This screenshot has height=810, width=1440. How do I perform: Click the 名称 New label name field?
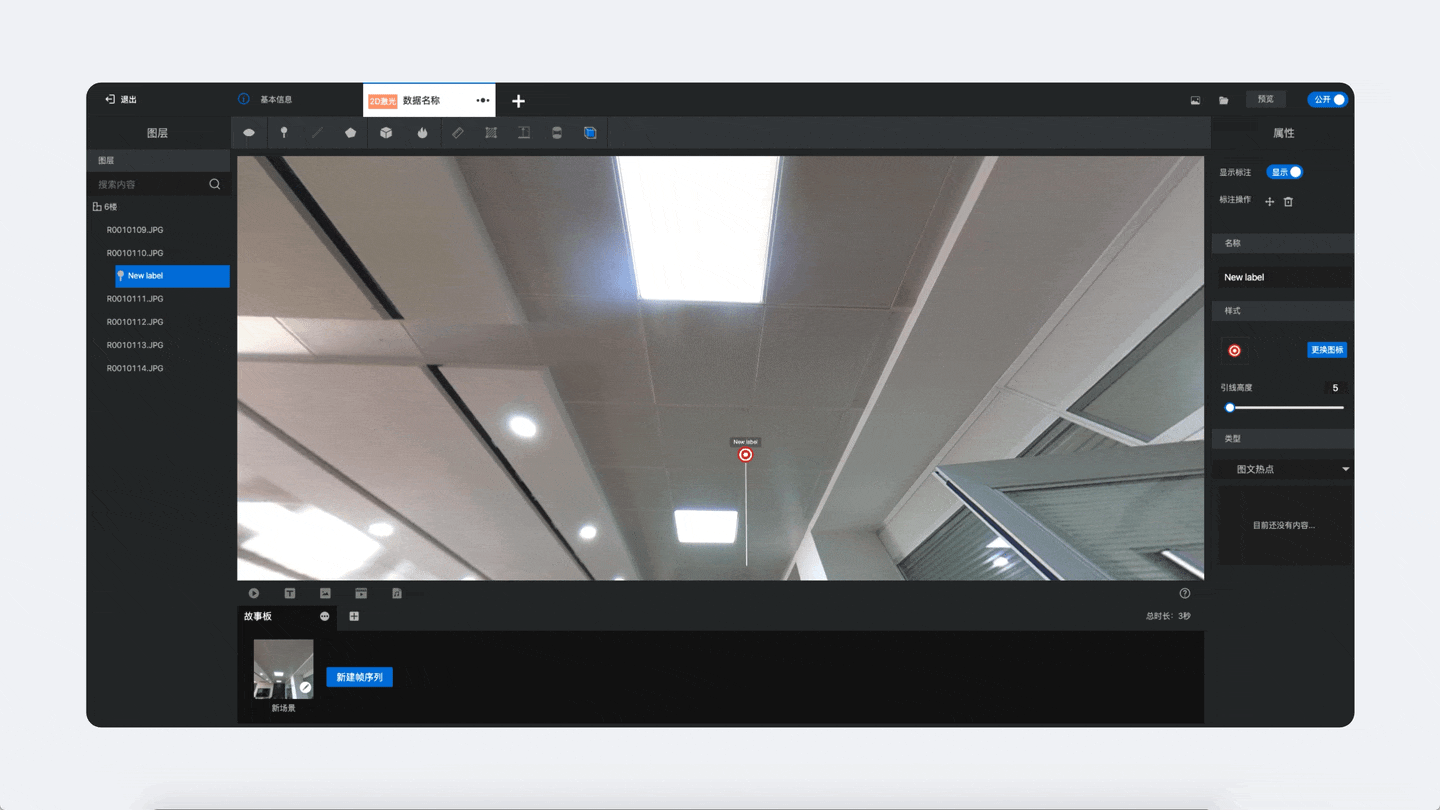1283,277
